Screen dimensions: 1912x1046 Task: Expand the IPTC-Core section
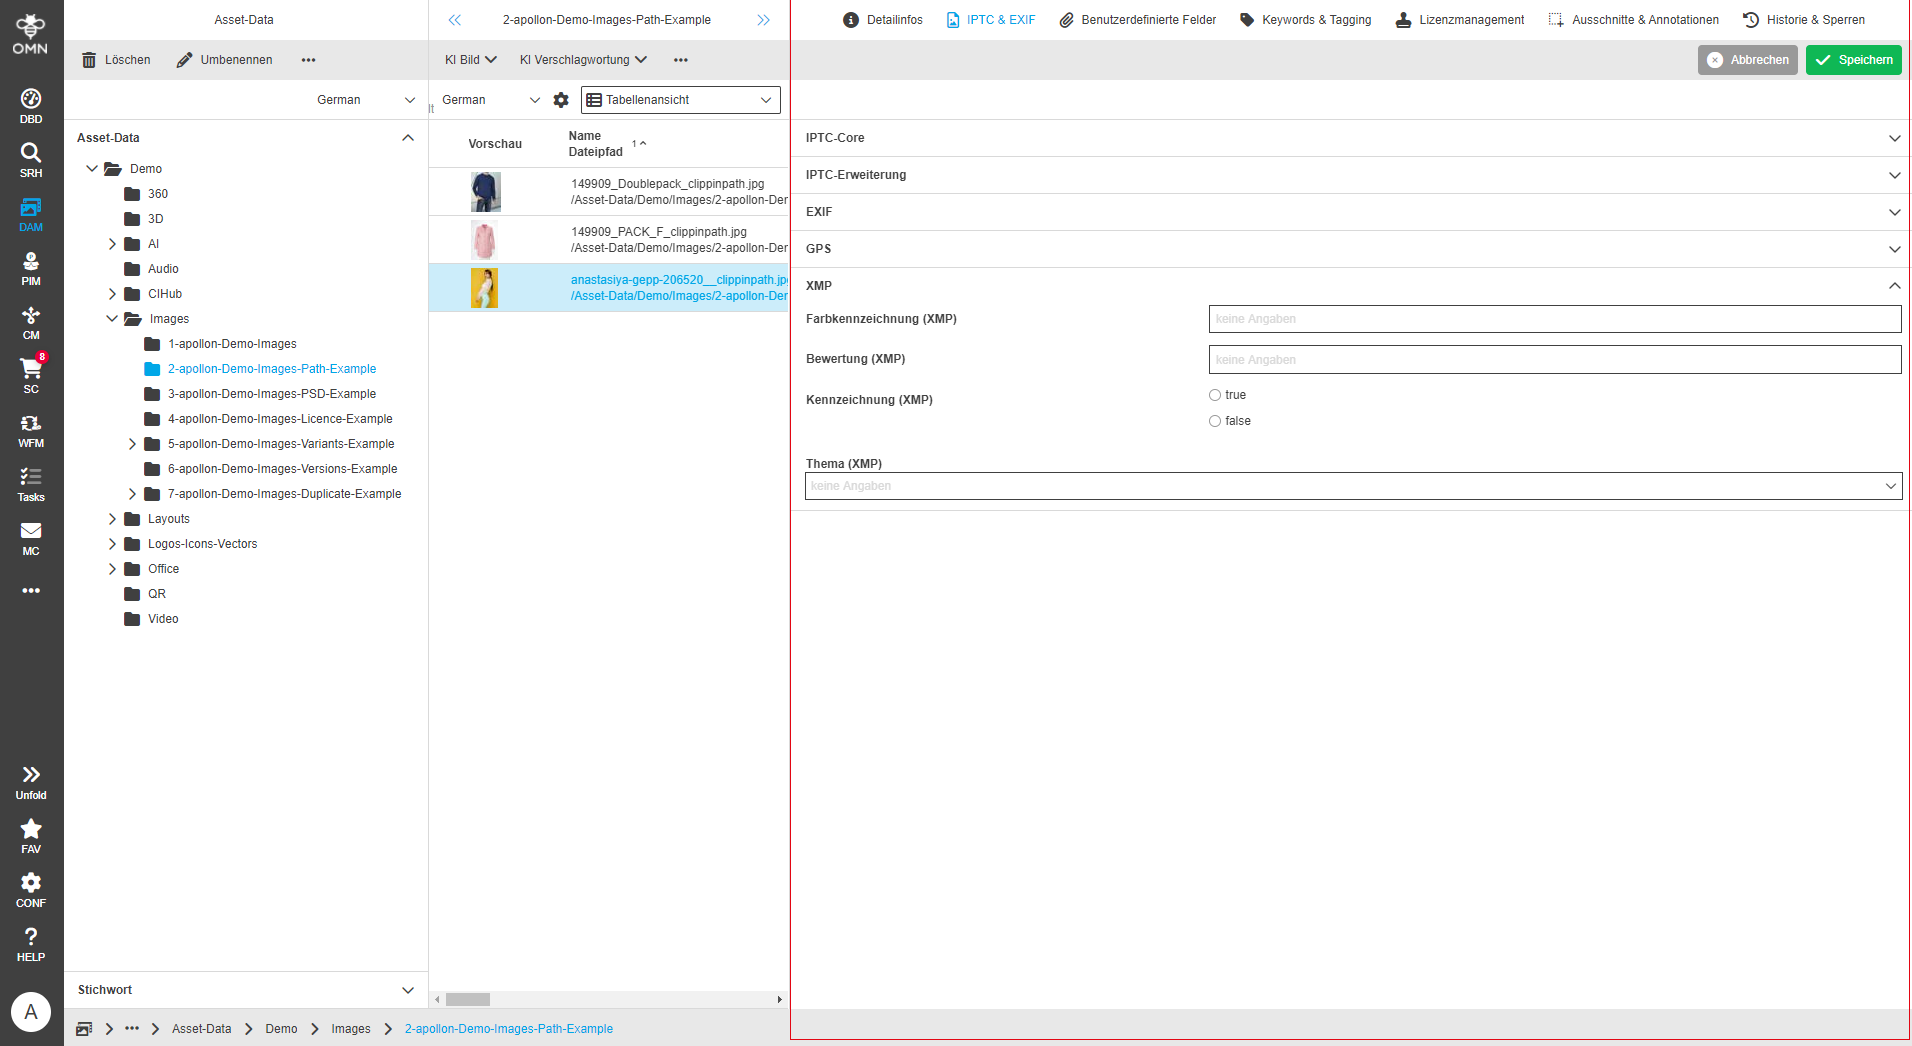[x=1351, y=138]
